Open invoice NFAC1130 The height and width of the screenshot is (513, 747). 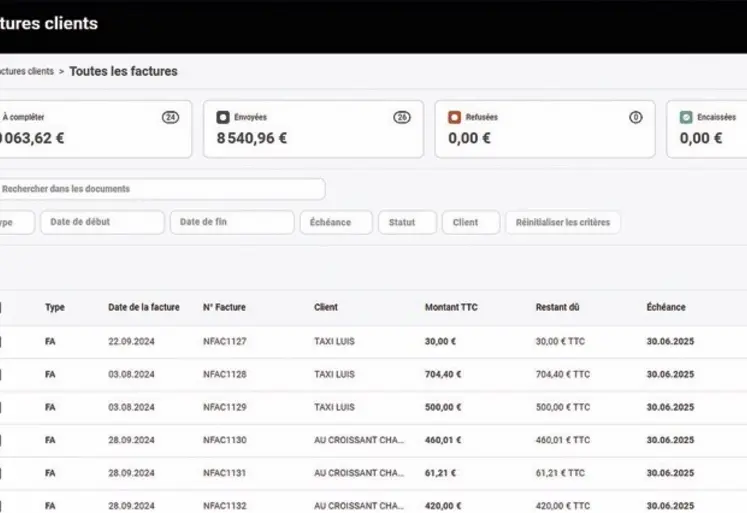click(x=225, y=440)
